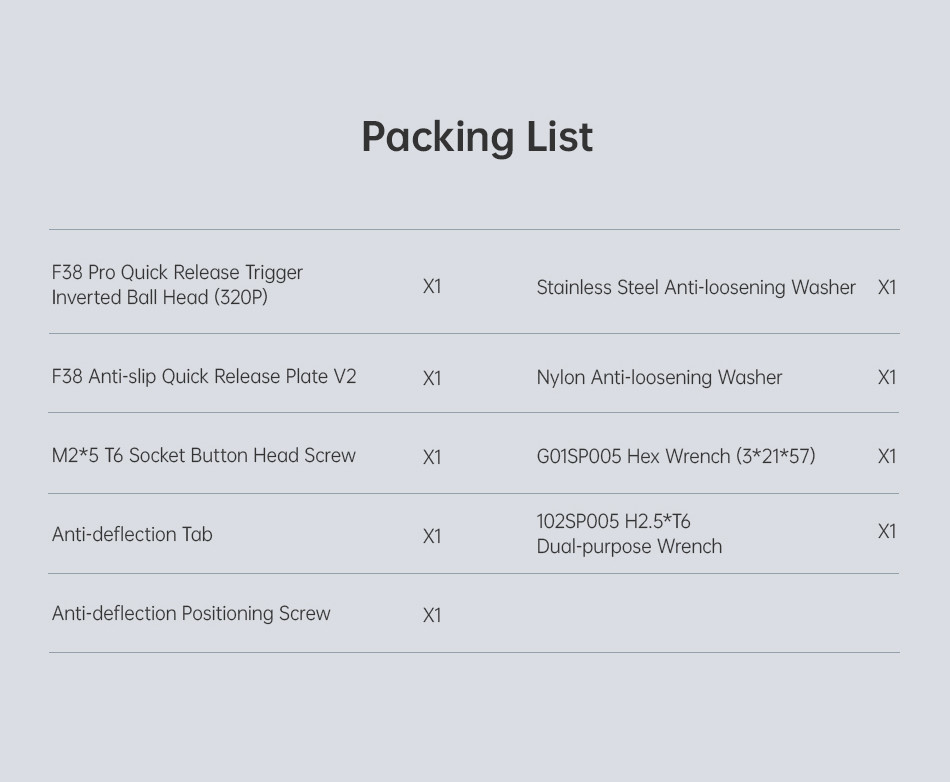This screenshot has height=782, width=950.
Task: Click the Packing List heading
Action: (x=477, y=138)
